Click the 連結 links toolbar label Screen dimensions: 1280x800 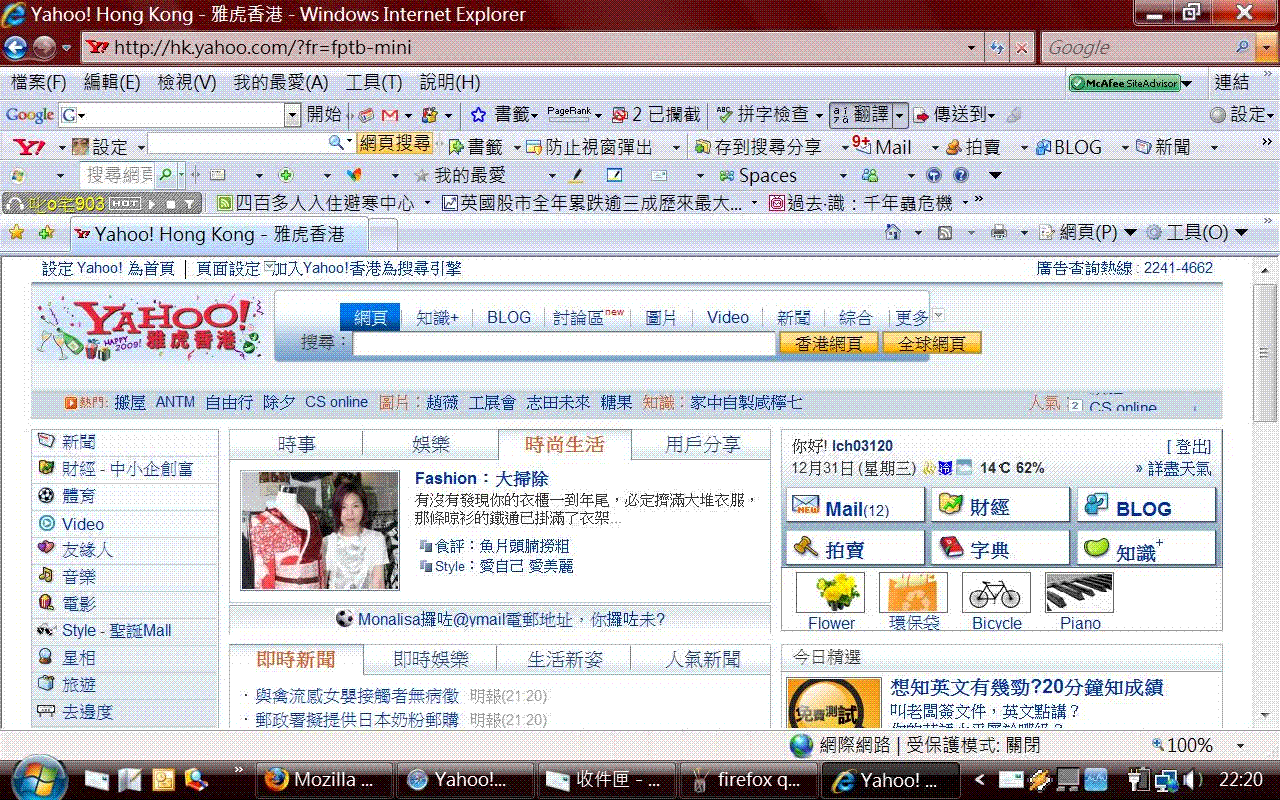coord(1232,83)
